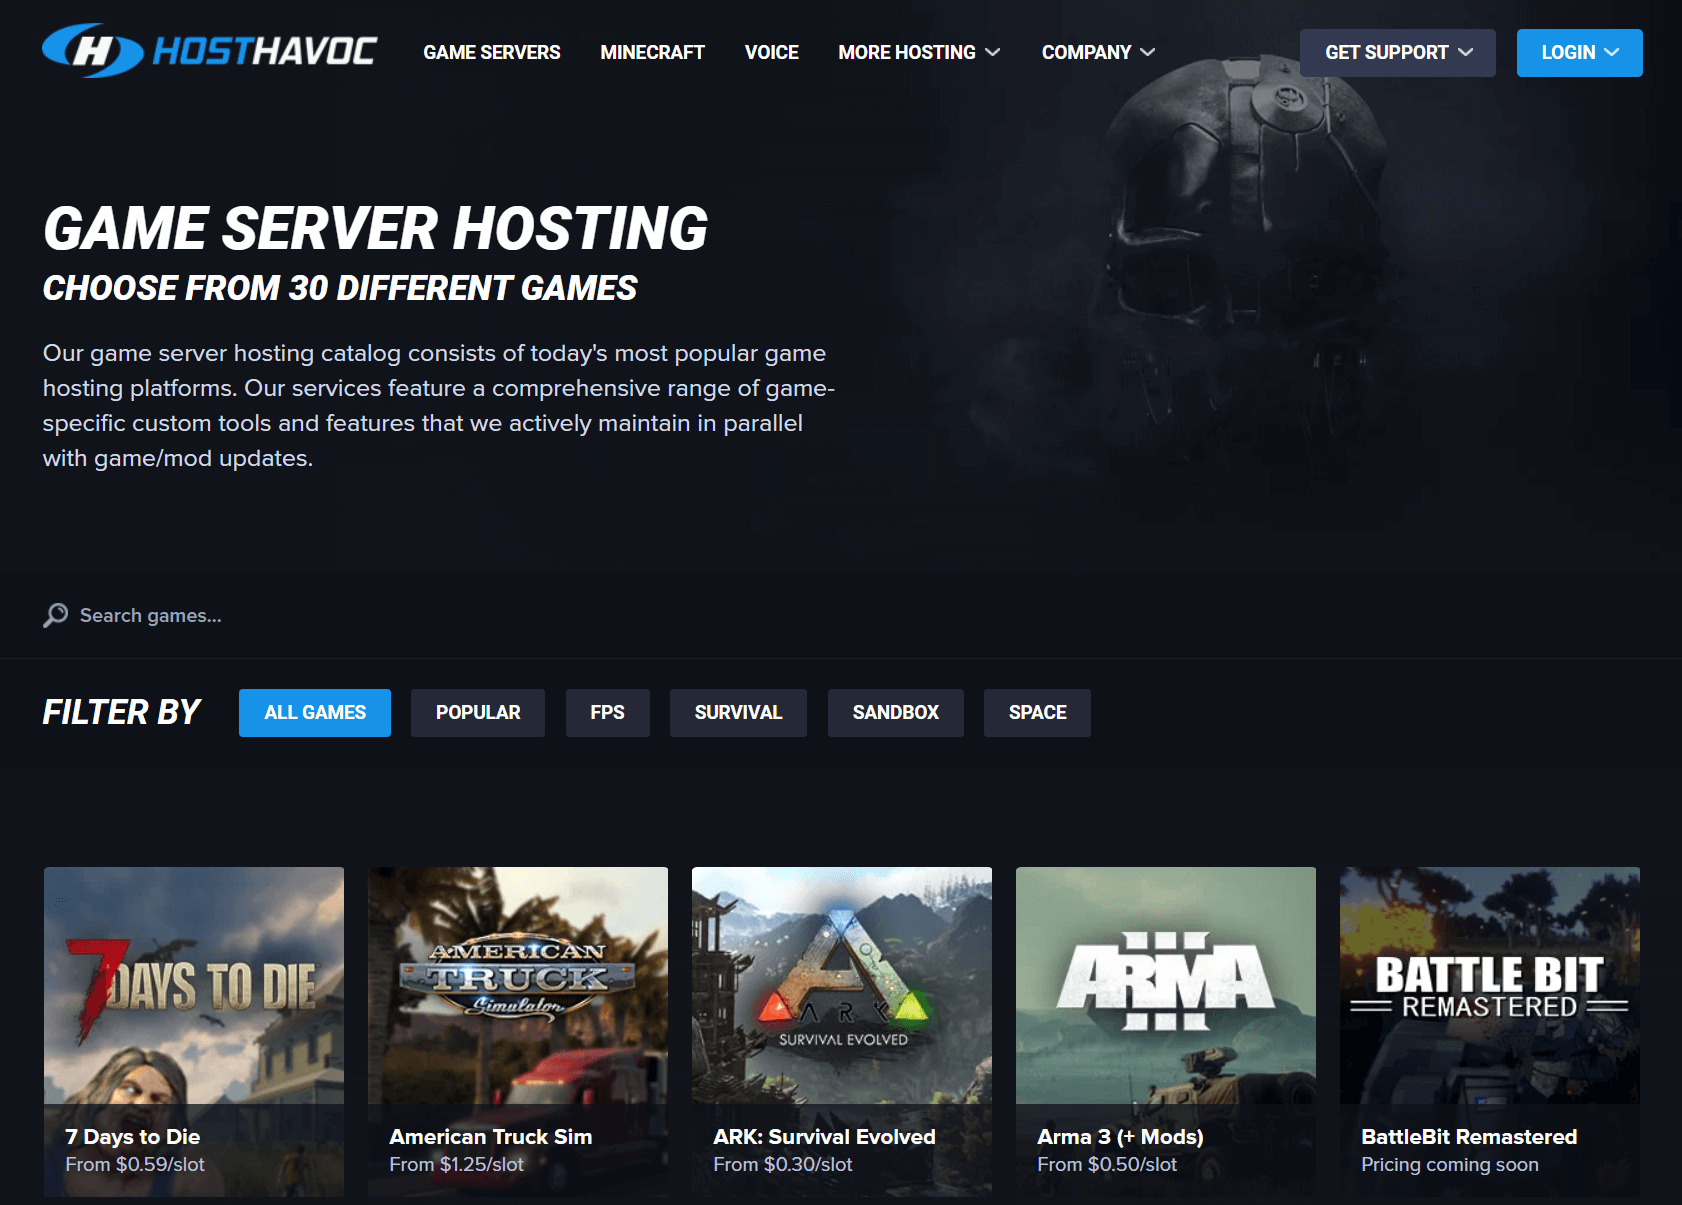Click the 7 Days to Die title link
Image resolution: width=1682 pixels, height=1205 pixels.
133,1137
